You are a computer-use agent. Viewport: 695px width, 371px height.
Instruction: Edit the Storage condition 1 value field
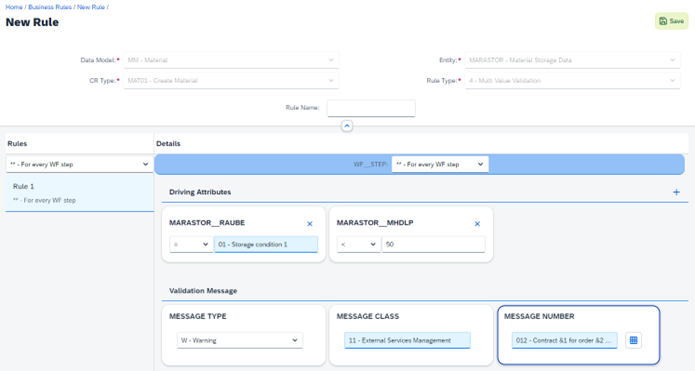point(266,244)
